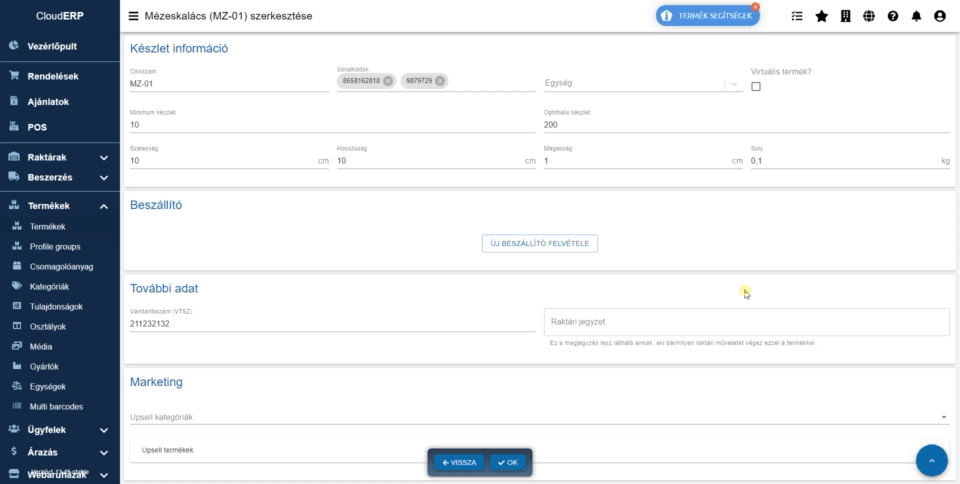Open the Egység dropdown

643,83
